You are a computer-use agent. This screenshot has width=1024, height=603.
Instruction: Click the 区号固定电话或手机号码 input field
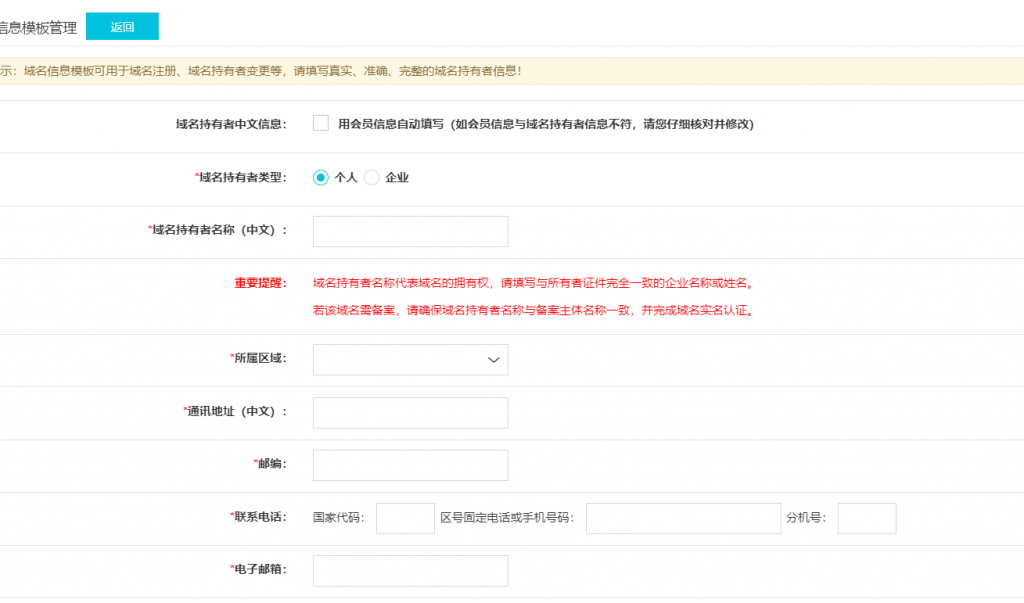pos(683,518)
